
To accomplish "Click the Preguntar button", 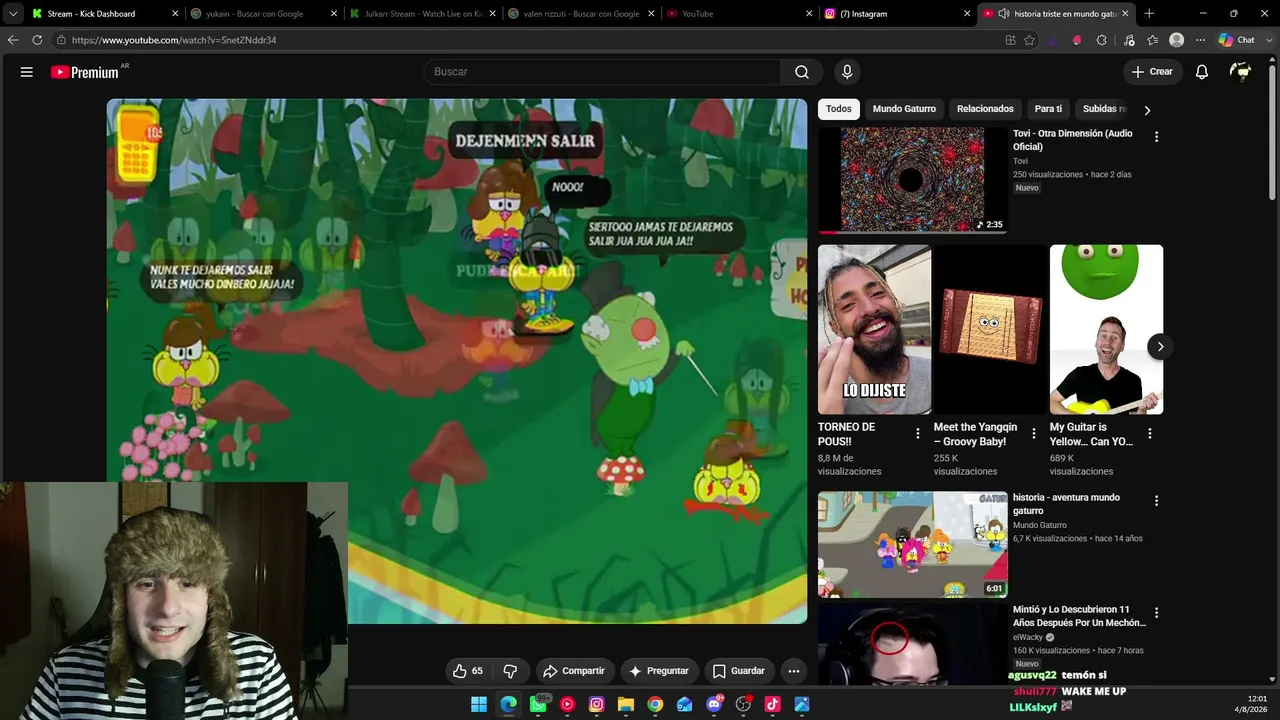I will click(659, 671).
